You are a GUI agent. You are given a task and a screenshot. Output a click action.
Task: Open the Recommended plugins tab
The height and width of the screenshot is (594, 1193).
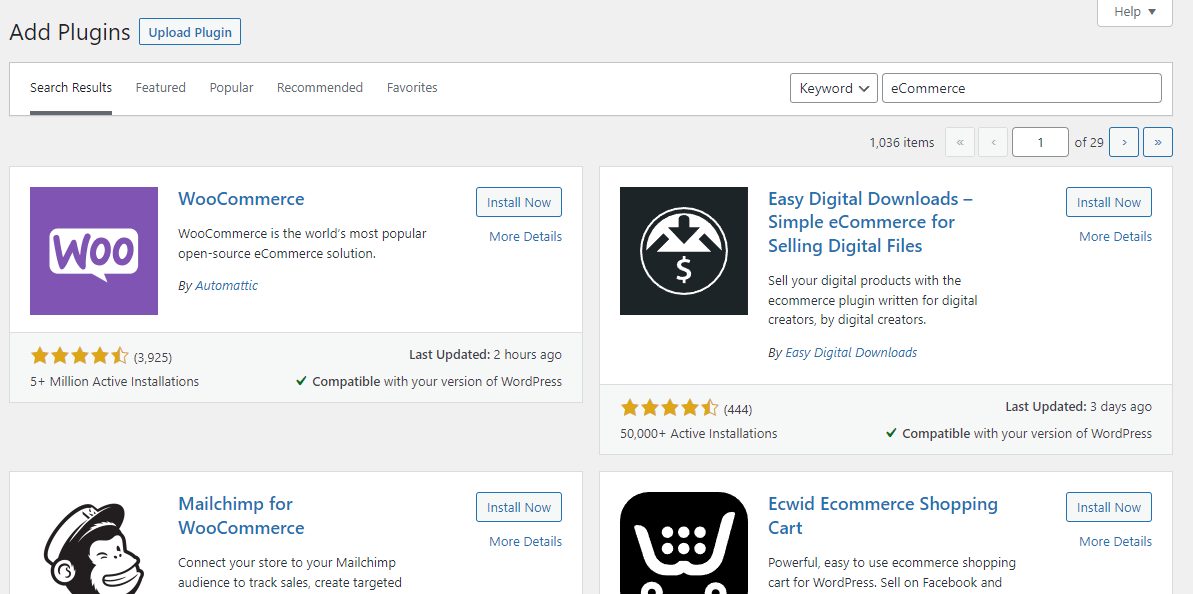point(320,88)
